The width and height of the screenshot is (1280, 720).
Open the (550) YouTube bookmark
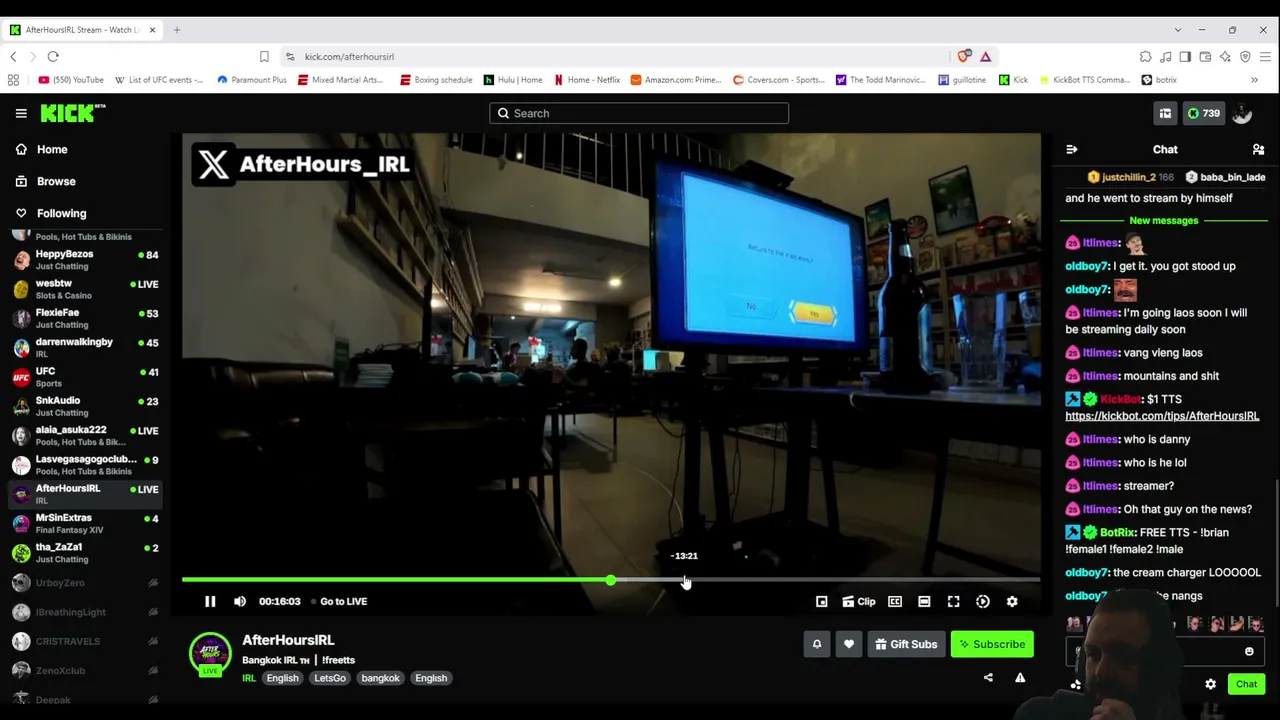click(x=70, y=80)
